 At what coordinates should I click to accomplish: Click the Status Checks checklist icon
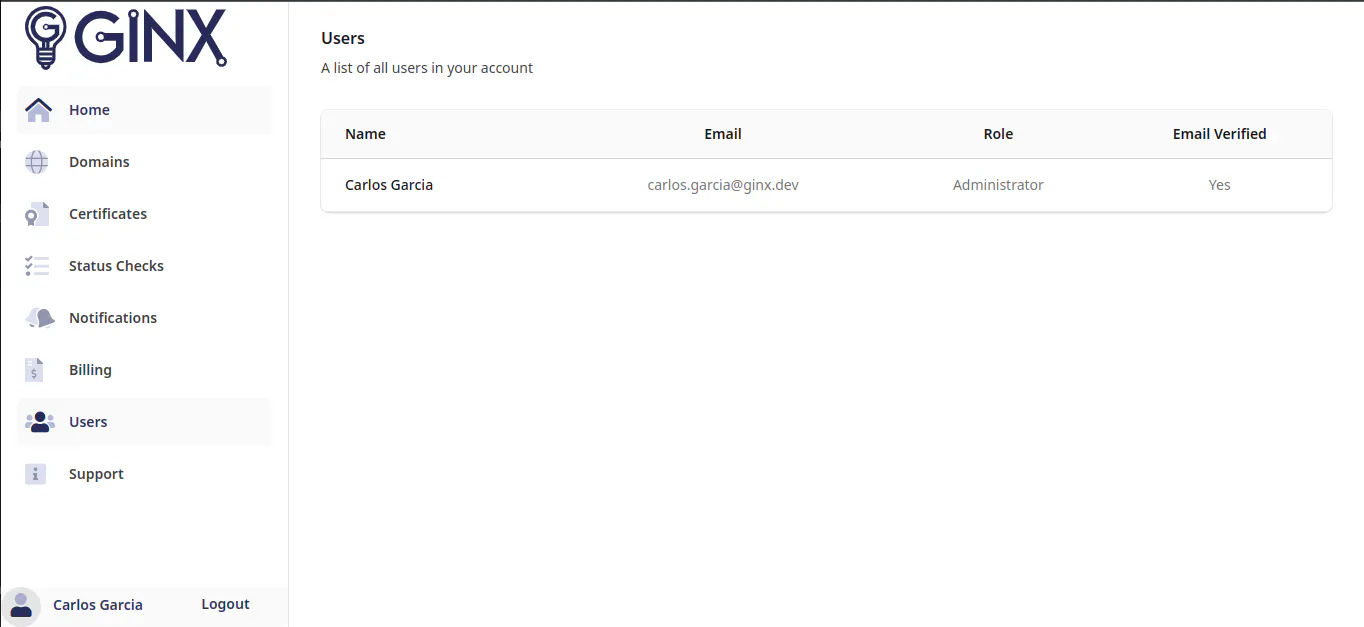(x=37, y=266)
